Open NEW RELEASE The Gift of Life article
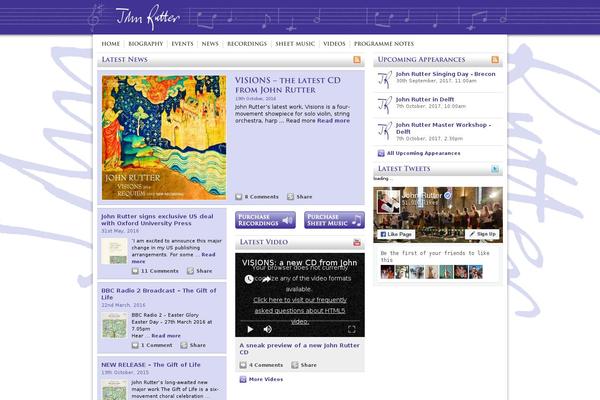600x400 pixels. pyautogui.click(x=151, y=365)
